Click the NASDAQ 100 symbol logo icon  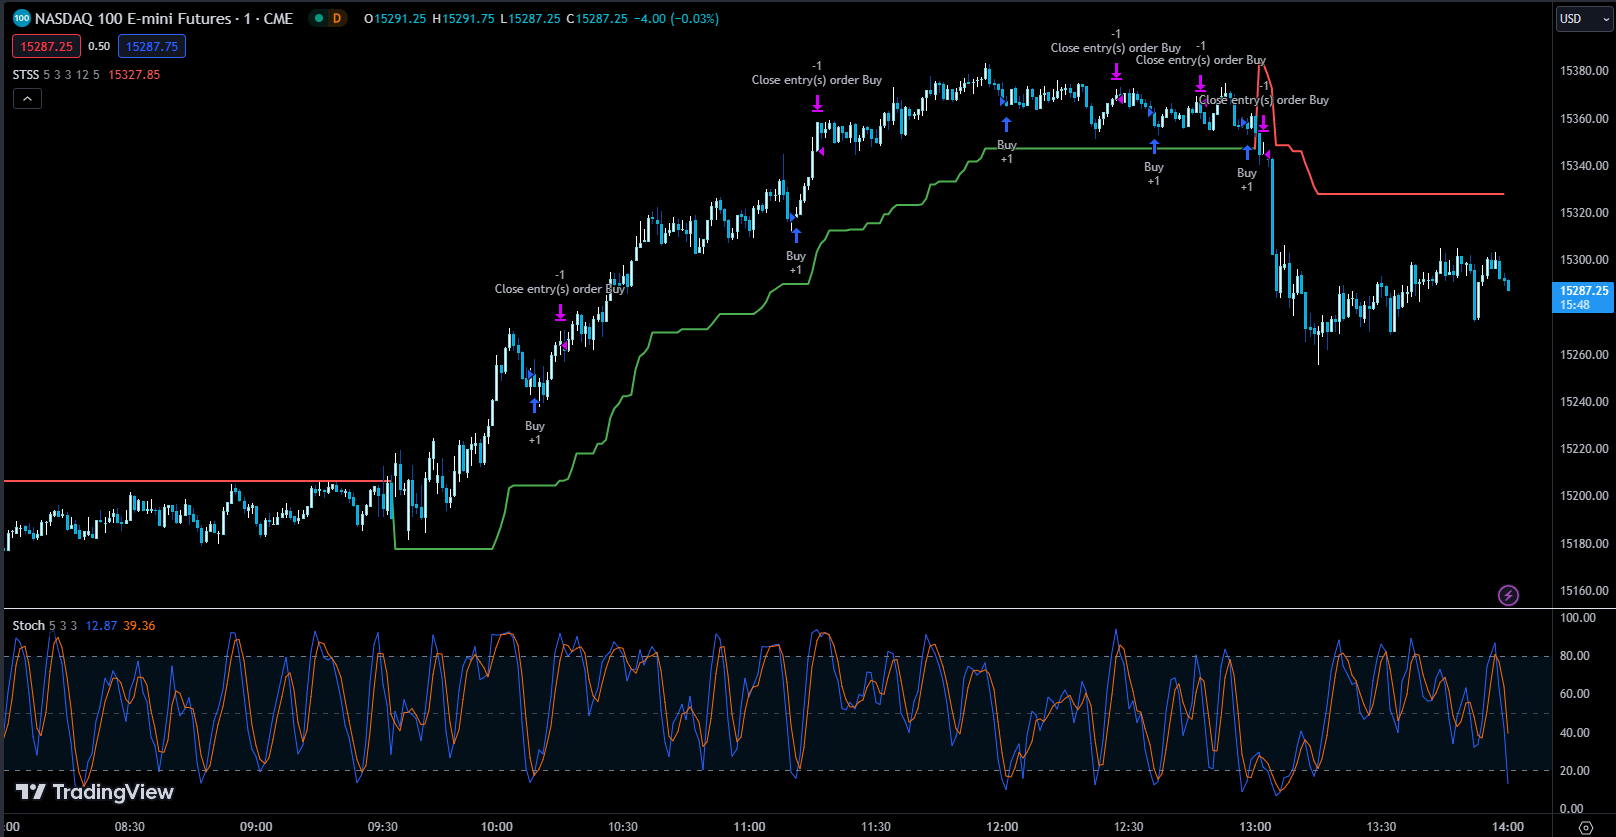coord(21,18)
